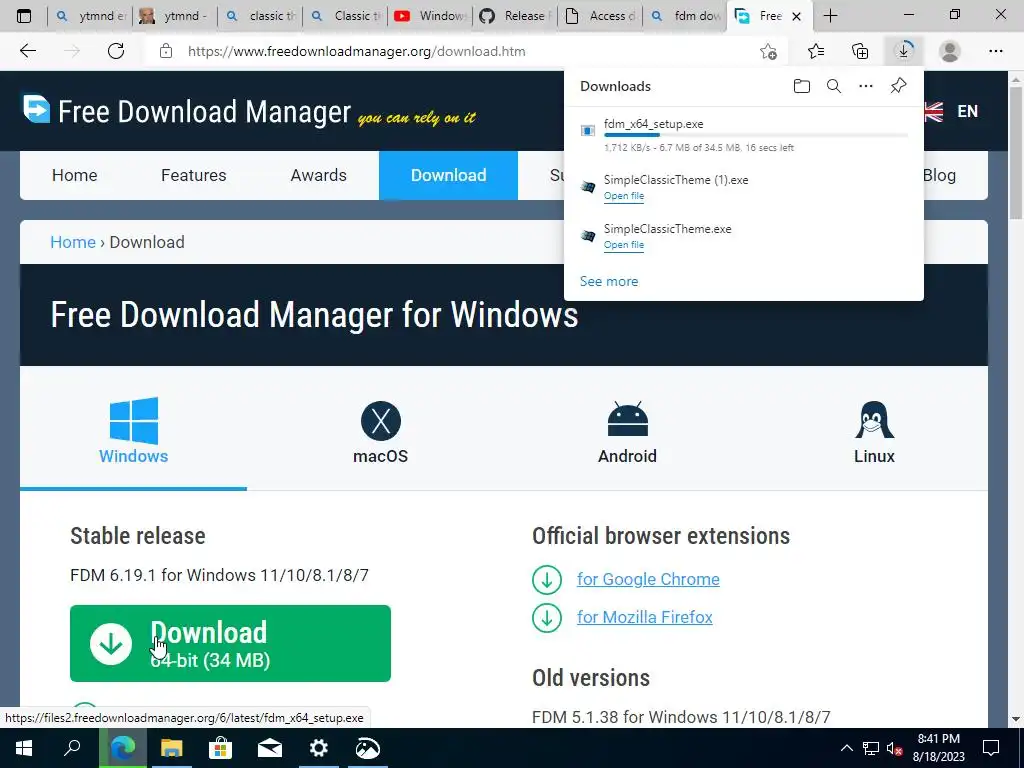Open the Mail app in taskbar
This screenshot has height=768, width=1024.
270,748
